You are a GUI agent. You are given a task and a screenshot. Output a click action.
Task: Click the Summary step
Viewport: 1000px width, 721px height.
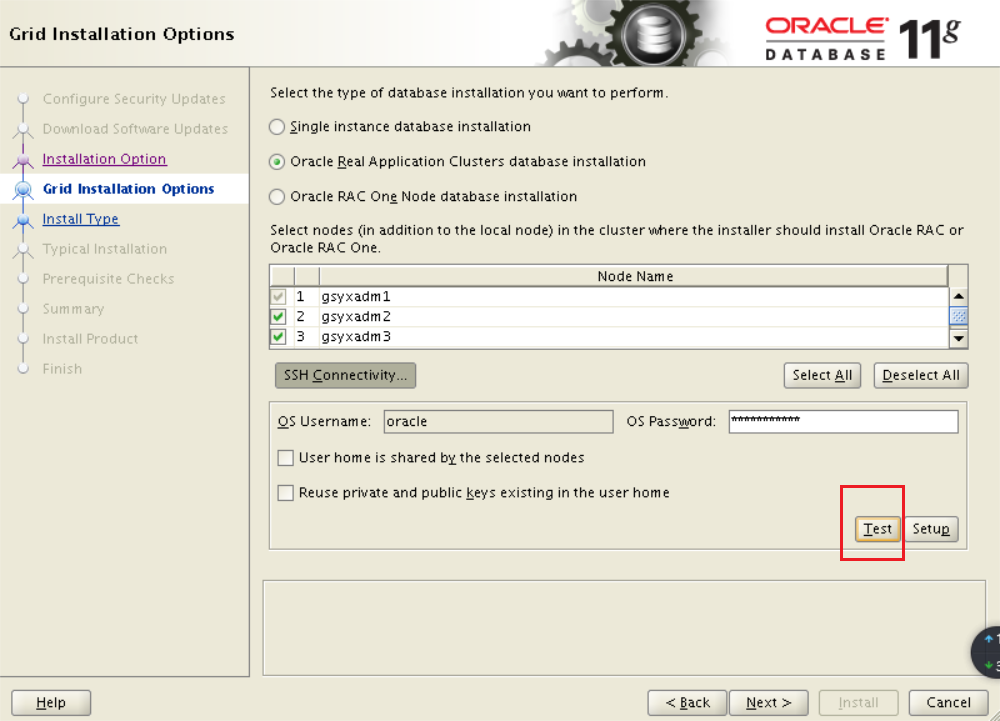coord(73,309)
